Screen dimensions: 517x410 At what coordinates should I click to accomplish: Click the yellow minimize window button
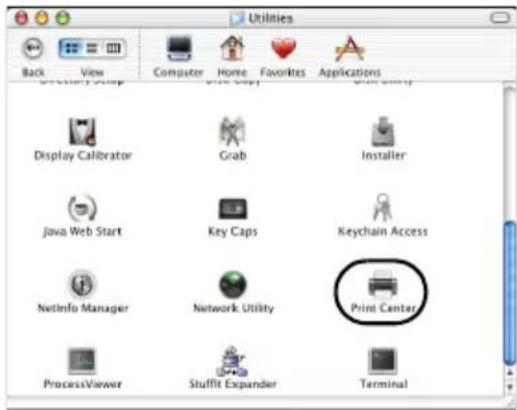tap(42, 18)
